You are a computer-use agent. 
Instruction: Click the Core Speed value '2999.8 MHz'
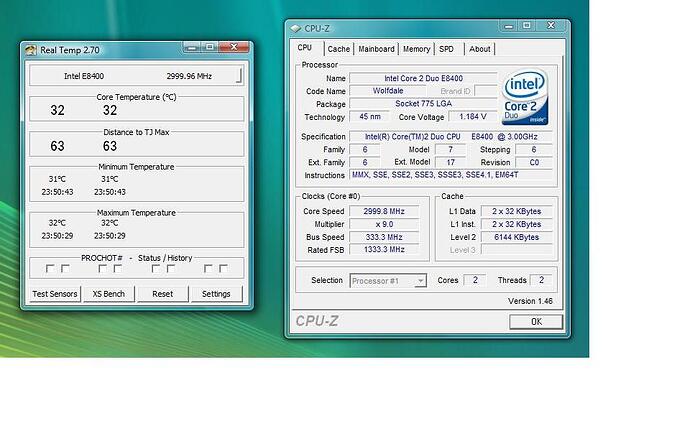384,211
